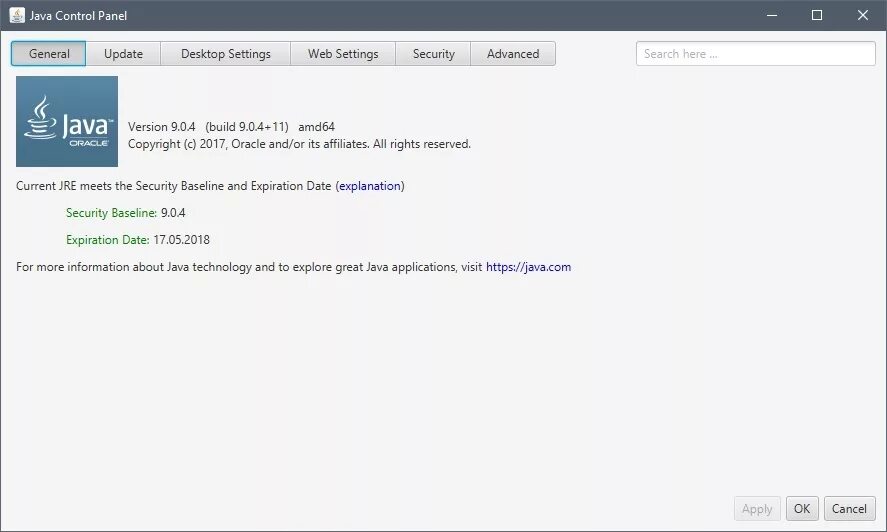Click the Java cup icon in title bar
The height and width of the screenshot is (532, 887).
pos(17,15)
